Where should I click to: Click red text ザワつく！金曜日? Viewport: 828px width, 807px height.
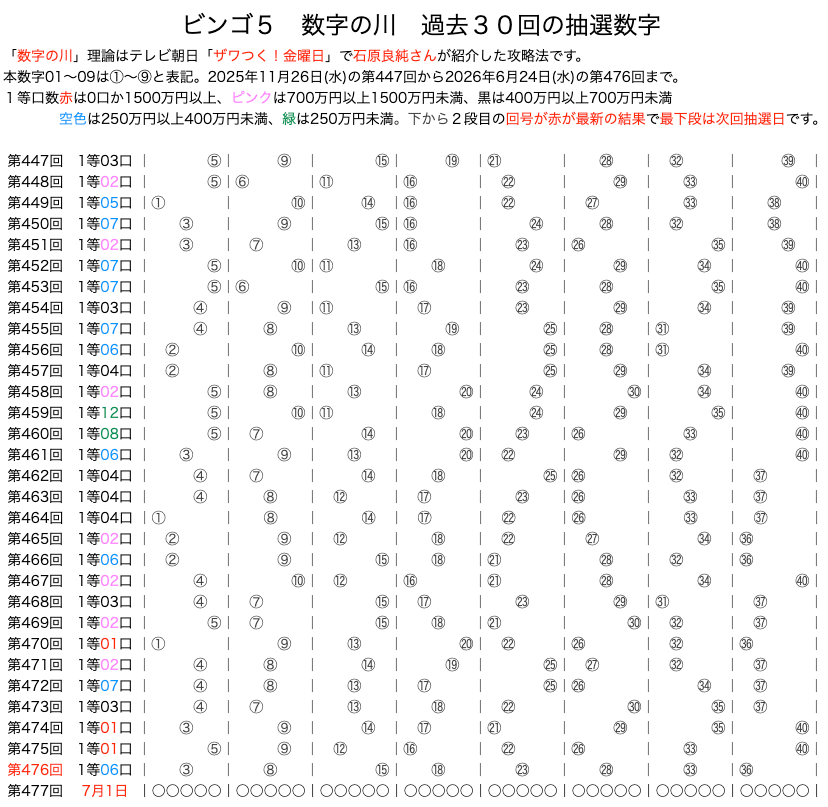click(x=269, y=55)
